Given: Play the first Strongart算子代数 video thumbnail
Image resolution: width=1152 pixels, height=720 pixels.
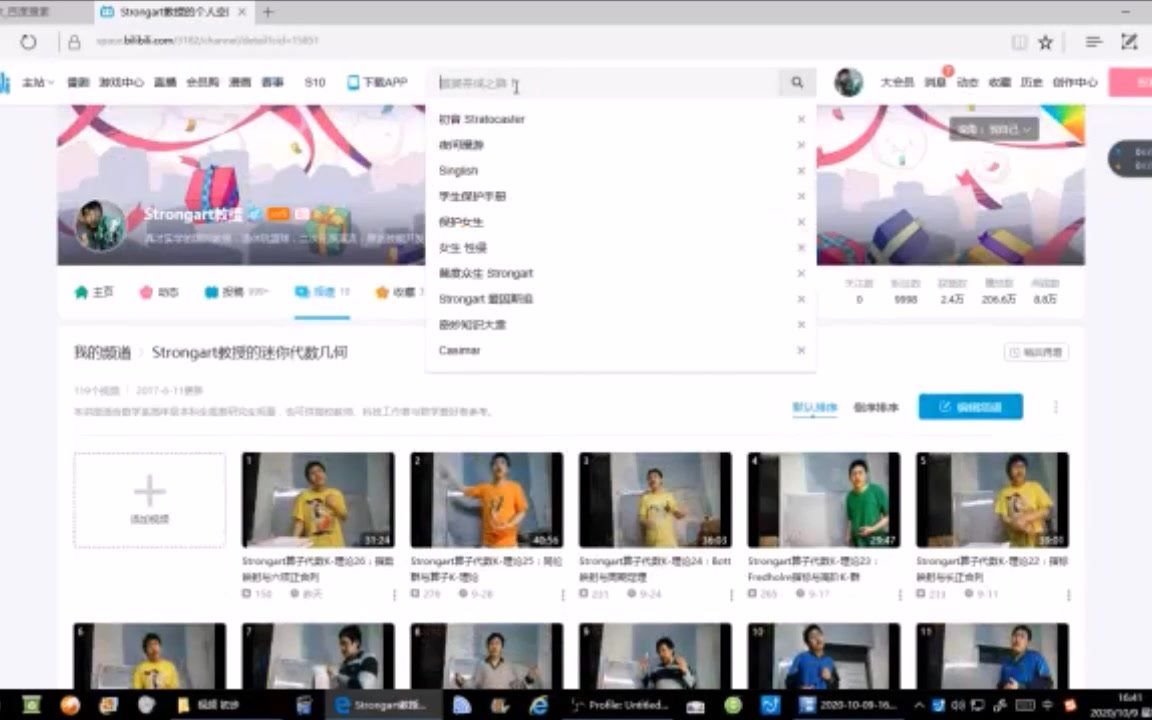Looking at the screenshot, I should tap(317, 499).
